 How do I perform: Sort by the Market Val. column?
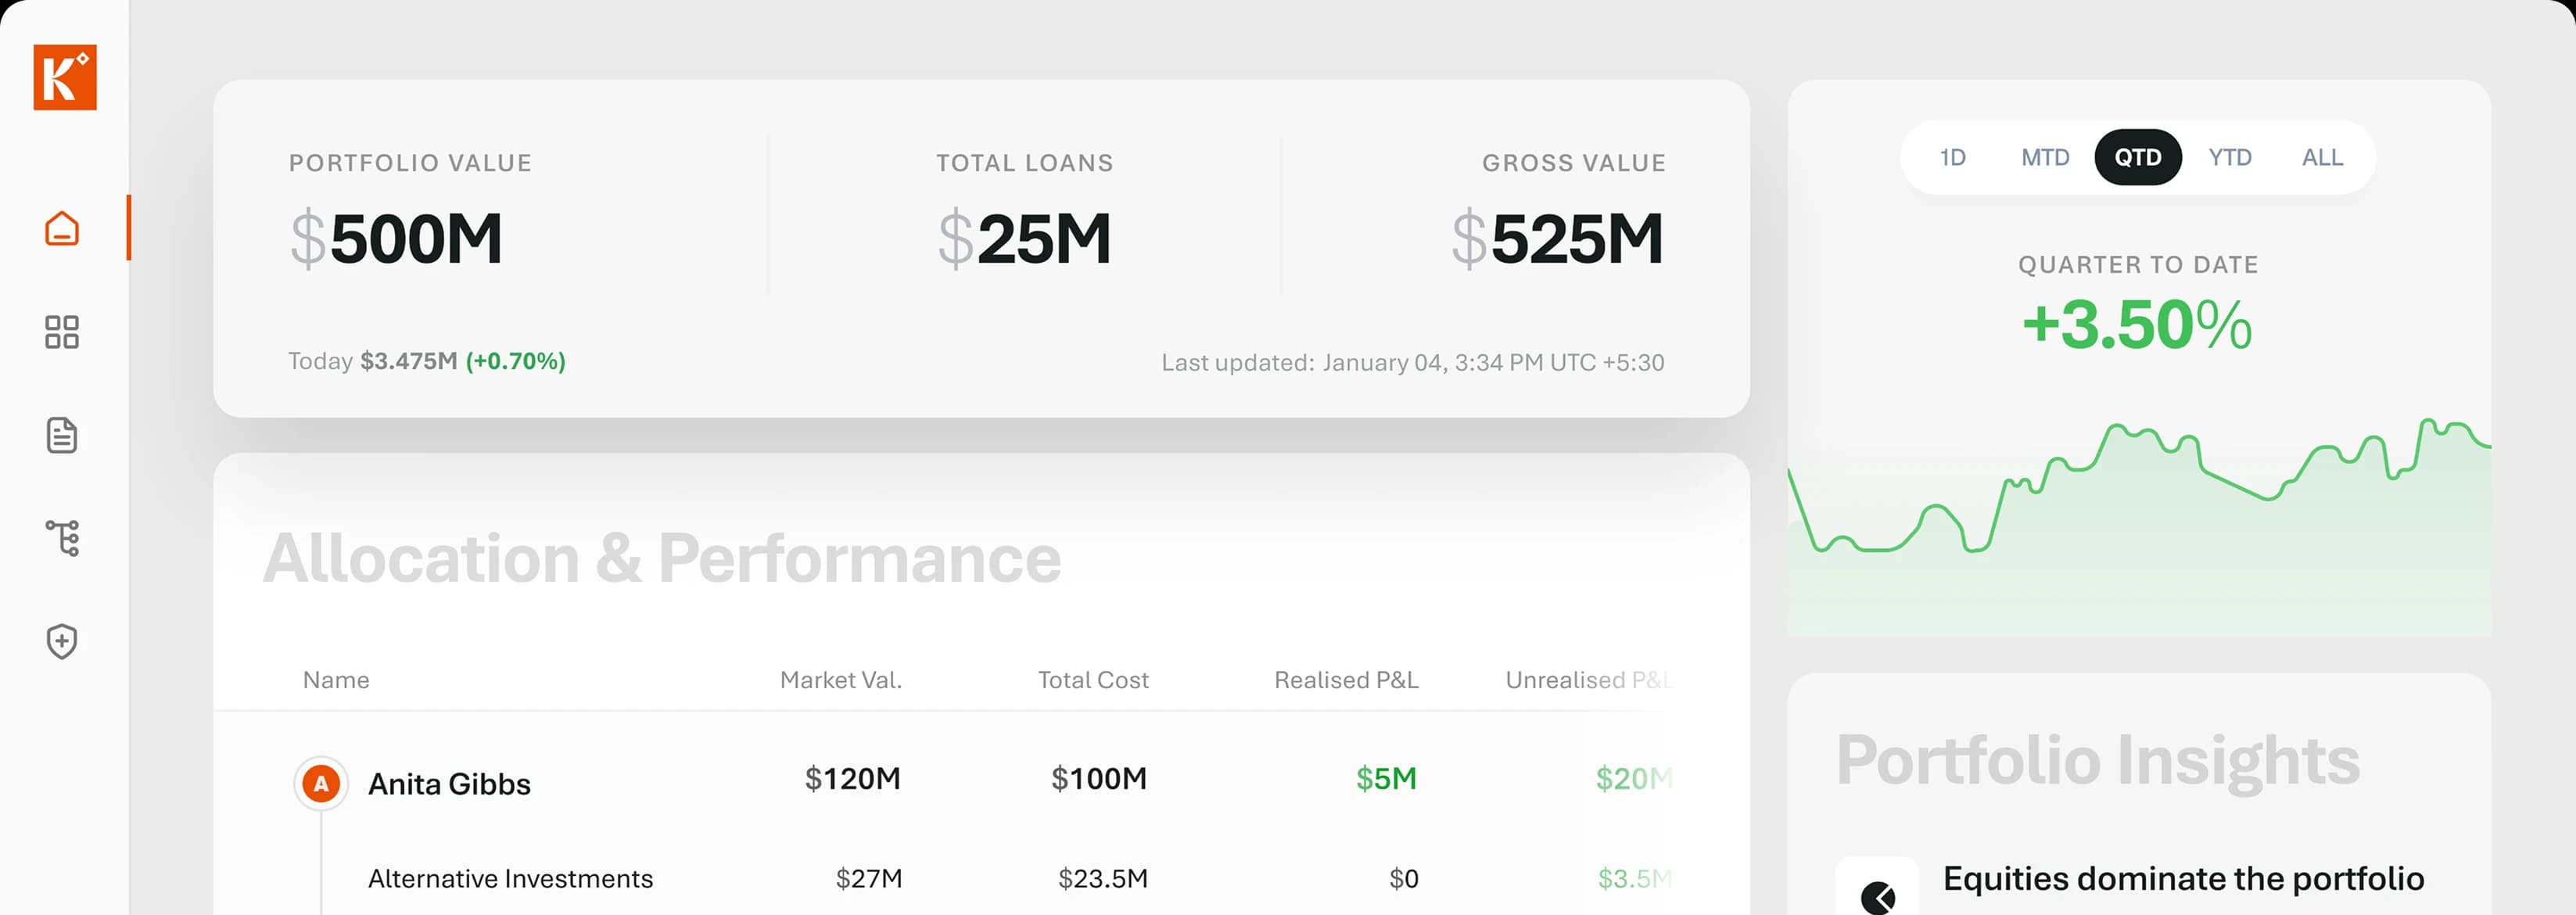(x=840, y=680)
